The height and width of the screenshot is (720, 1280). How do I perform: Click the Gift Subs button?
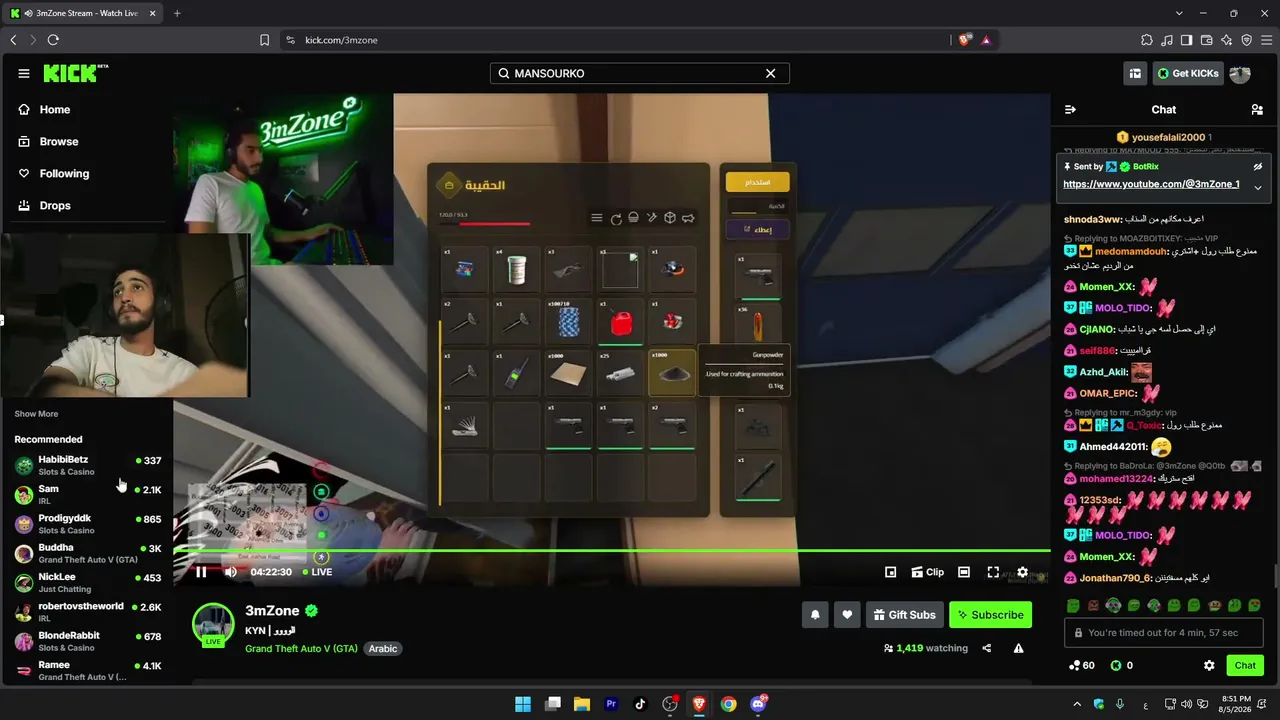(904, 615)
